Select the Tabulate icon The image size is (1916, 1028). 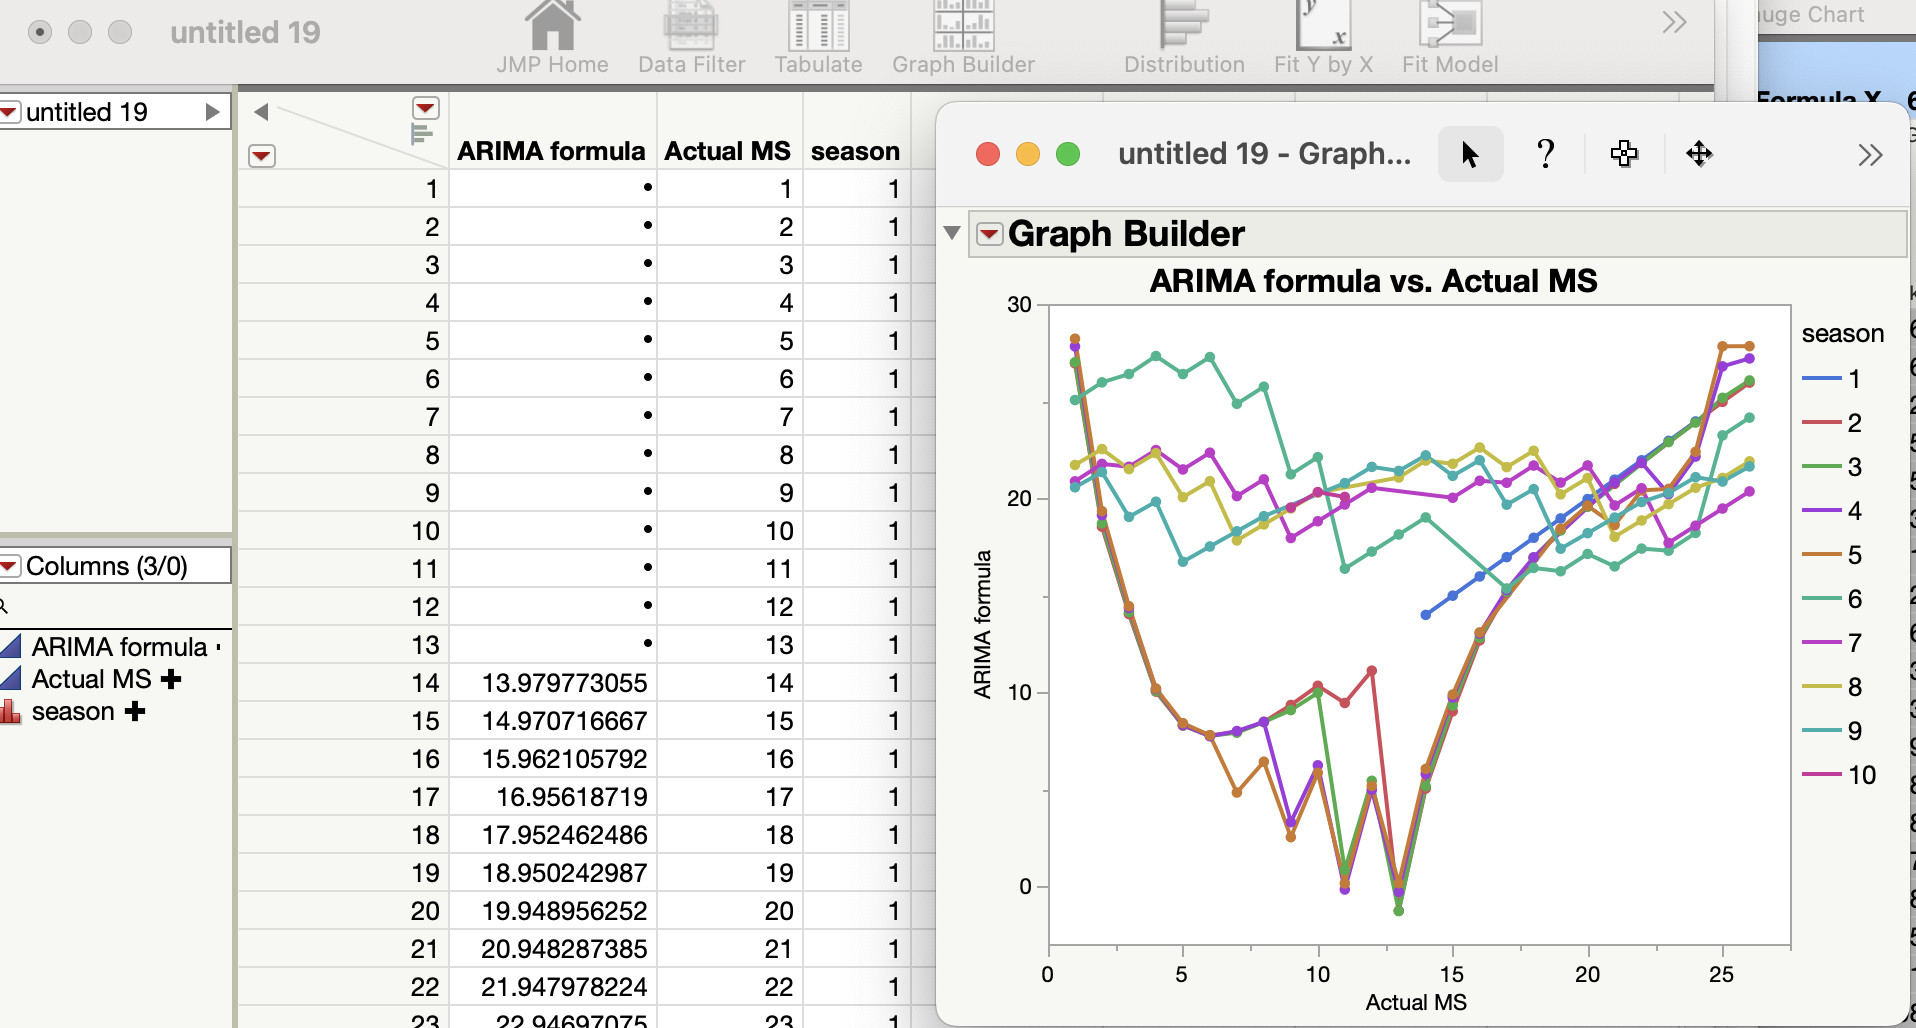pyautogui.click(x=818, y=30)
